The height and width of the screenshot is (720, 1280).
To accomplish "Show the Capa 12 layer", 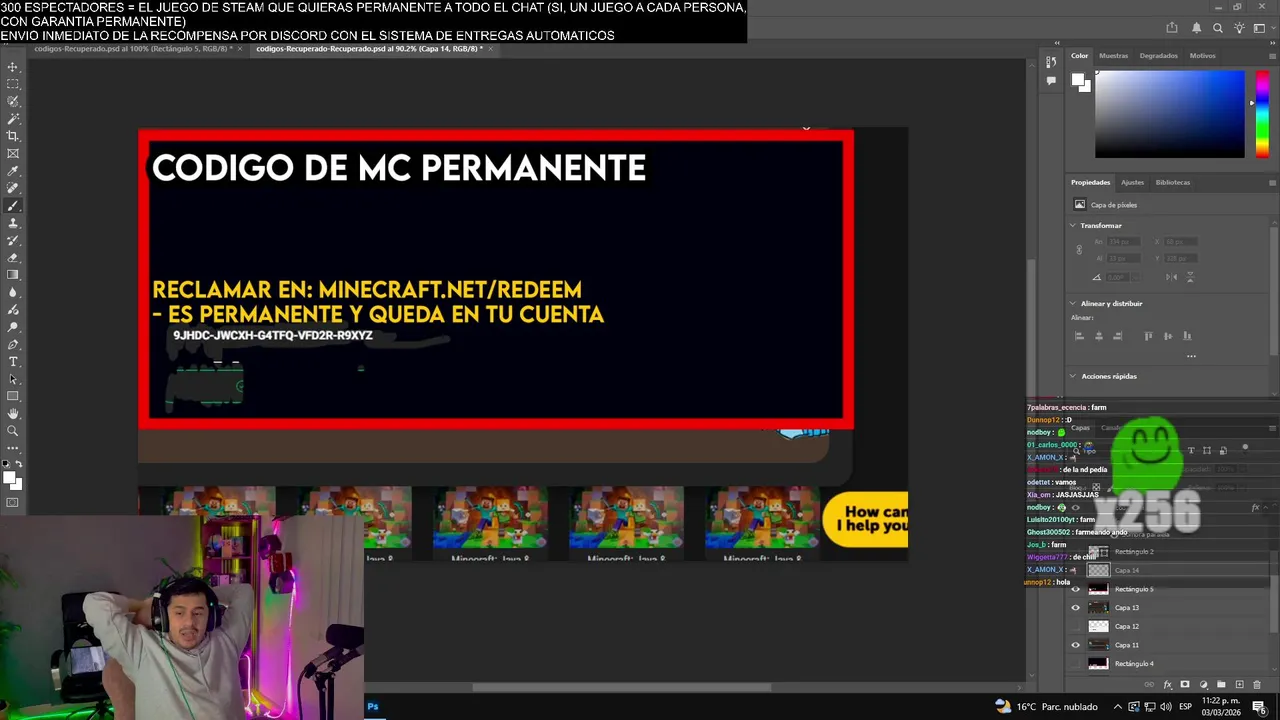I will pos(1076,626).
